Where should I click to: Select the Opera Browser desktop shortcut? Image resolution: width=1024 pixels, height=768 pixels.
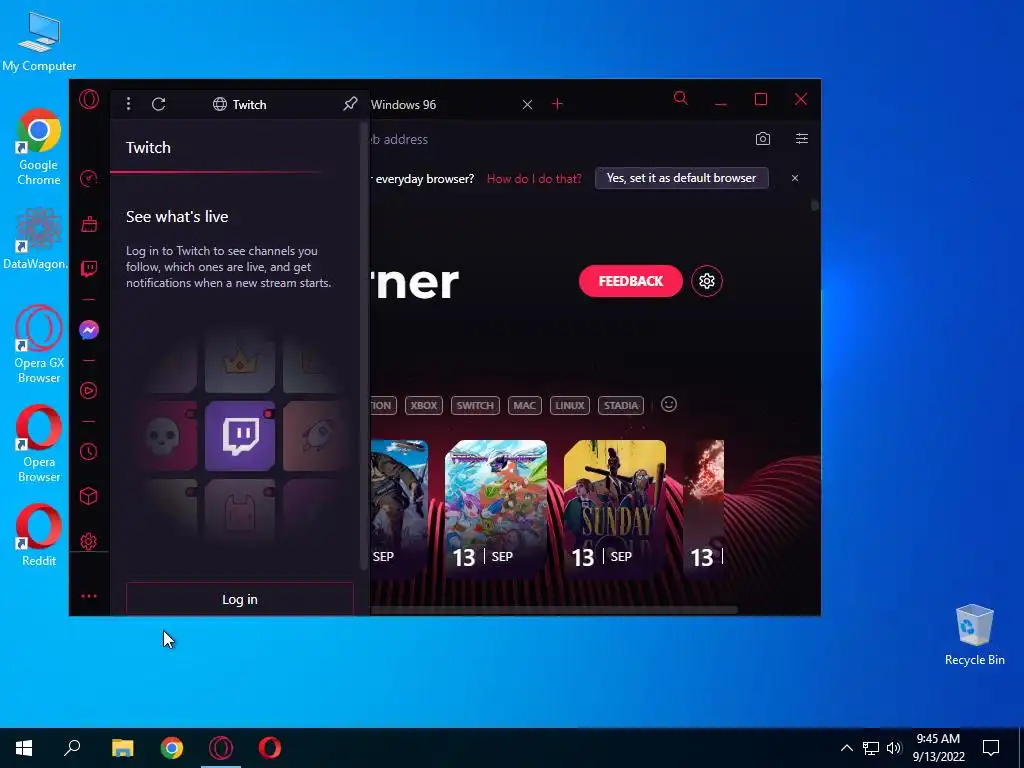click(39, 444)
